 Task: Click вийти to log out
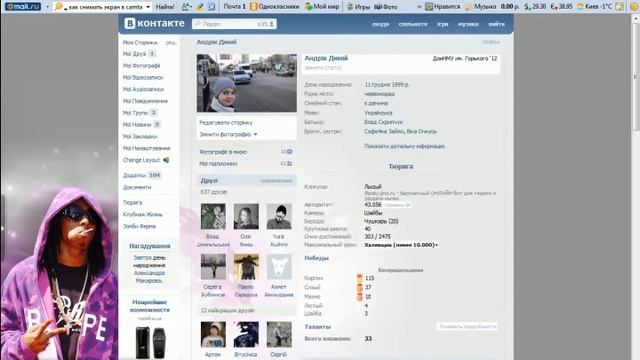click(496, 24)
